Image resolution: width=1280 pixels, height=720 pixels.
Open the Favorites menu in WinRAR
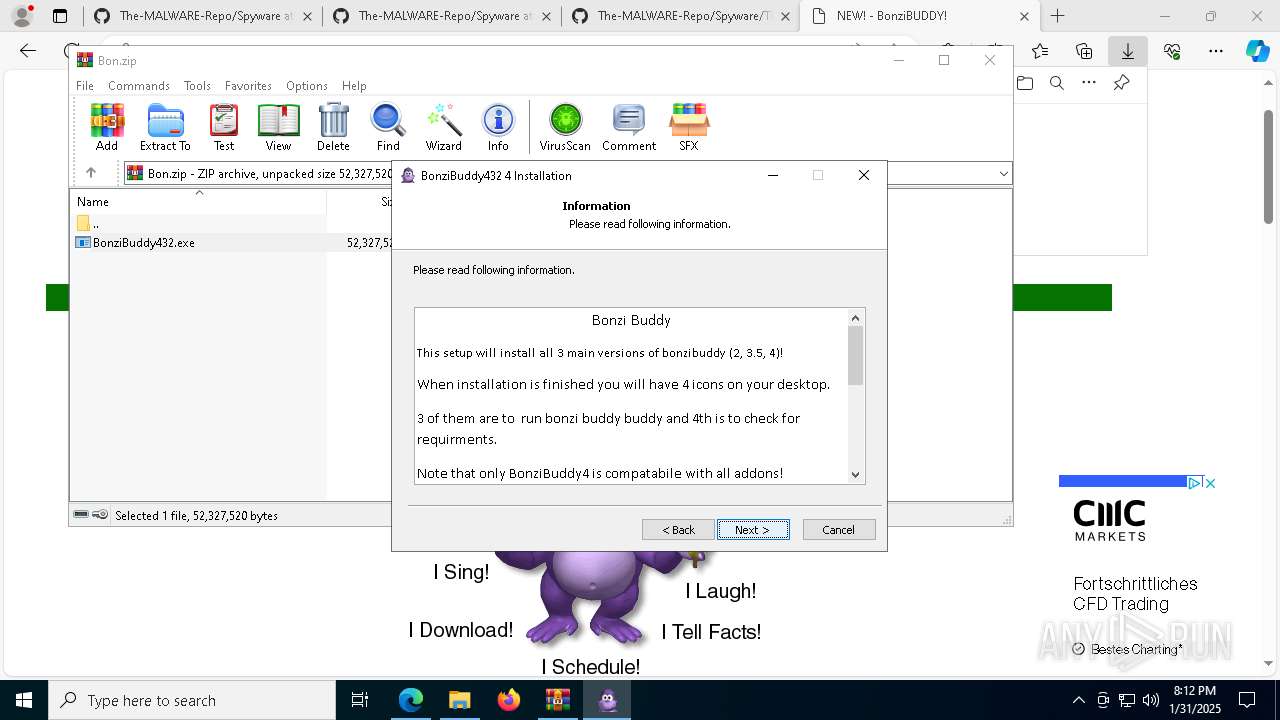248,86
